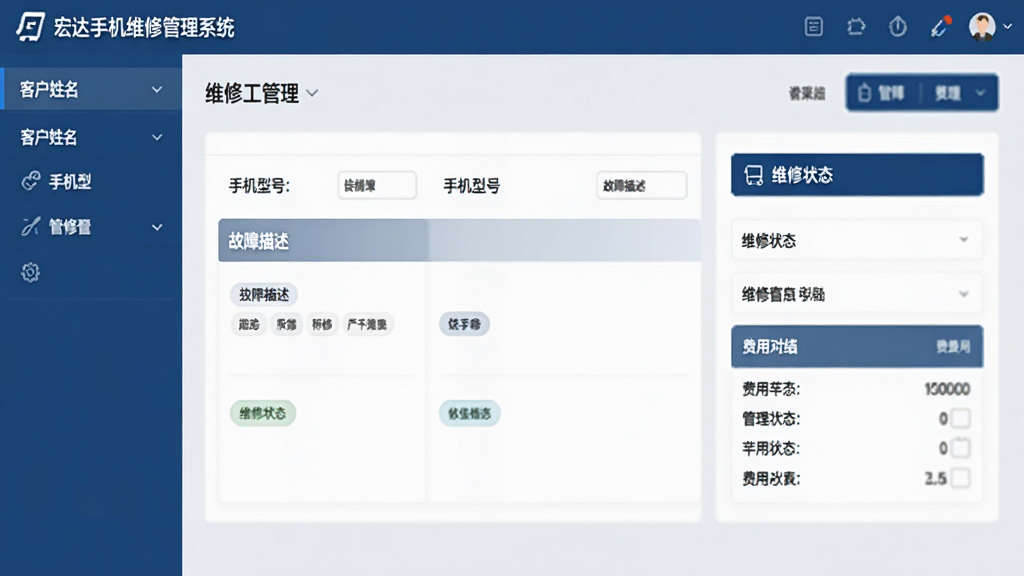The height and width of the screenshot is (576, 1024).
Task: Click the clipboard icon in the dark blue button
Action: point(864,93)
